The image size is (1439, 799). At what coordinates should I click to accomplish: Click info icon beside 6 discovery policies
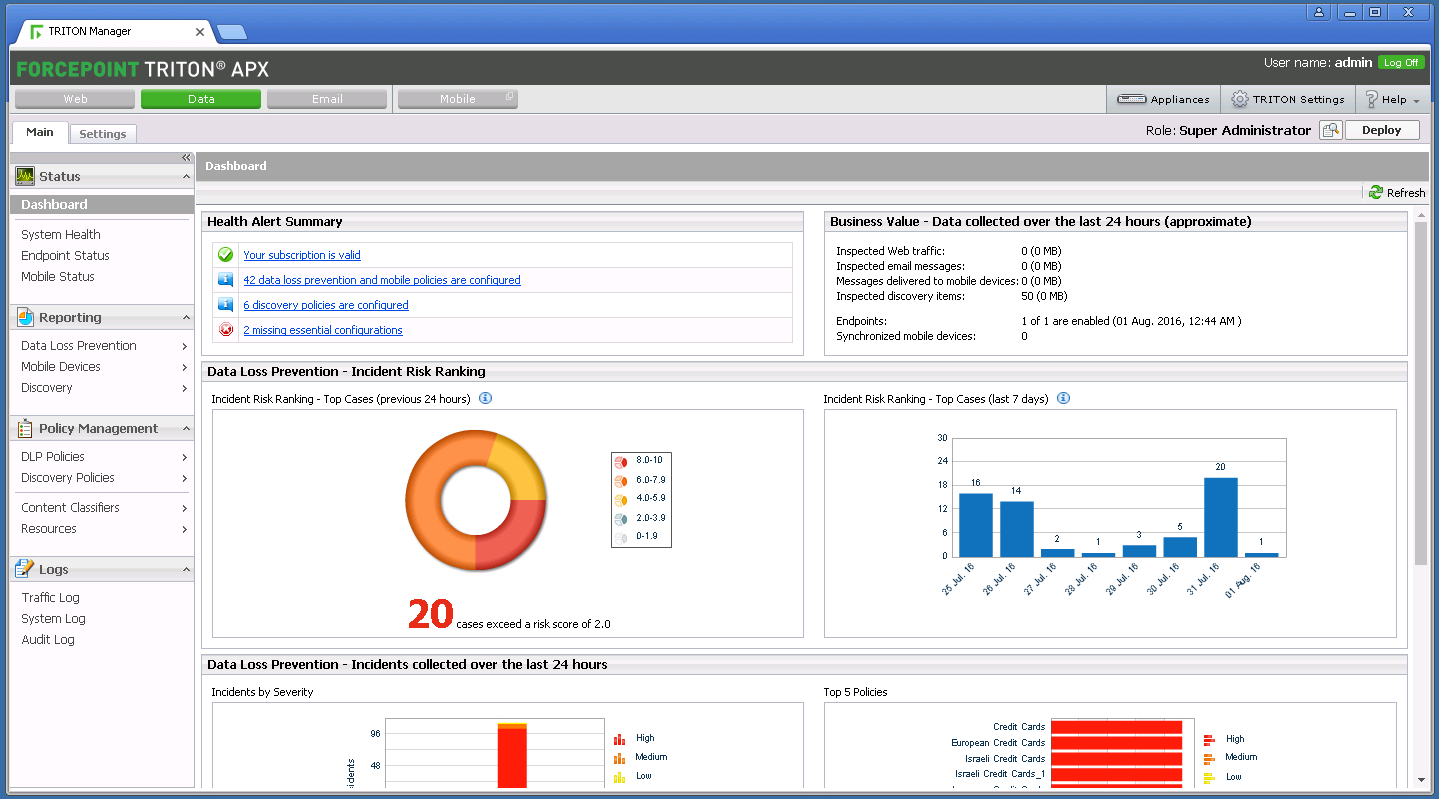coord(225,305)
